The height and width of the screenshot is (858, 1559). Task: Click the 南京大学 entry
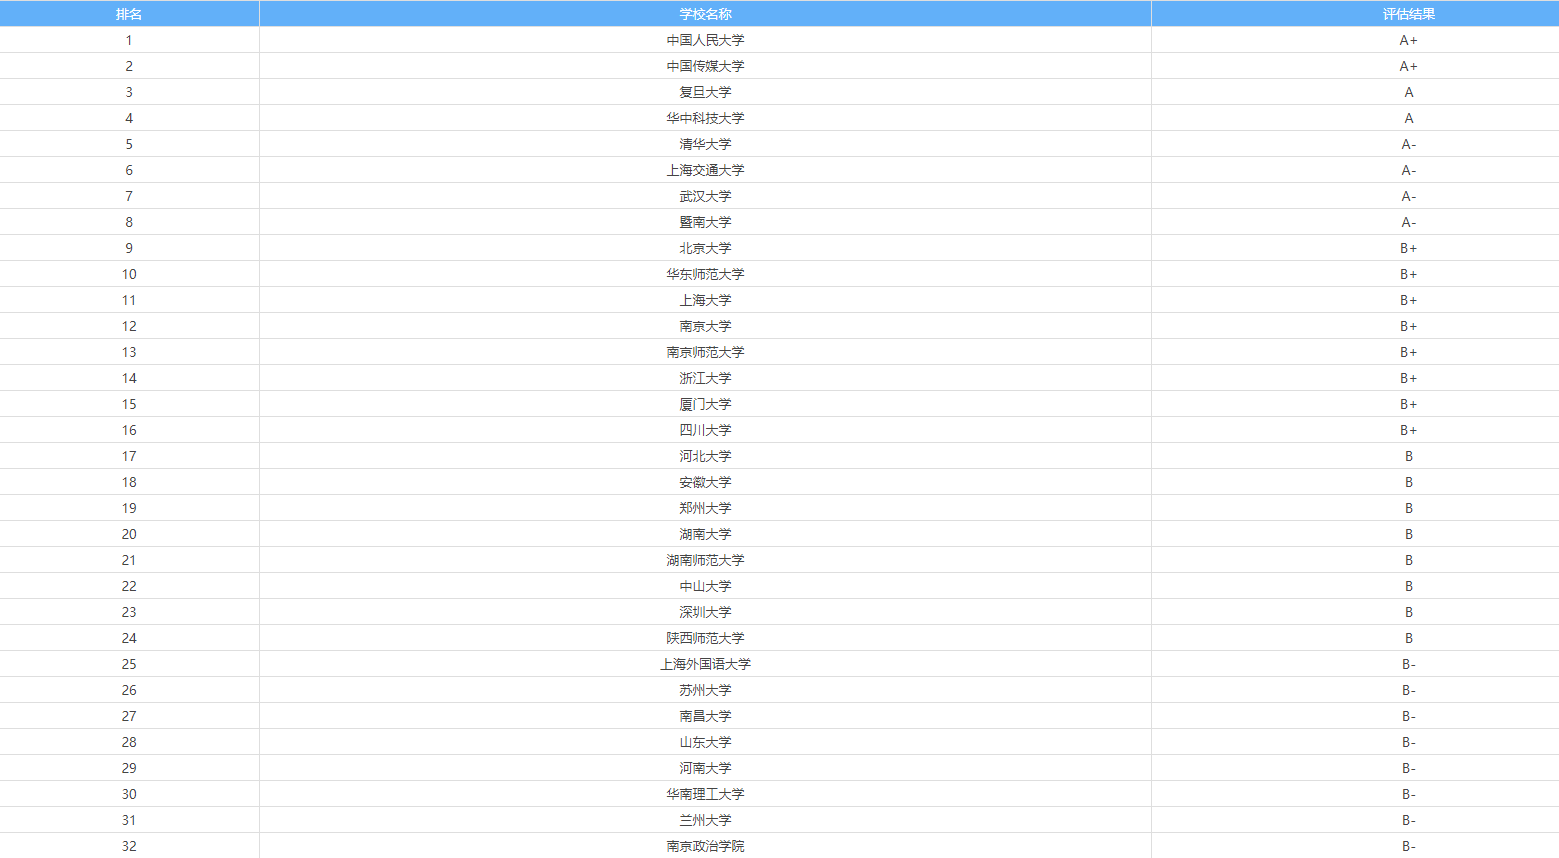pyautogui.click(x=705, y=326)
